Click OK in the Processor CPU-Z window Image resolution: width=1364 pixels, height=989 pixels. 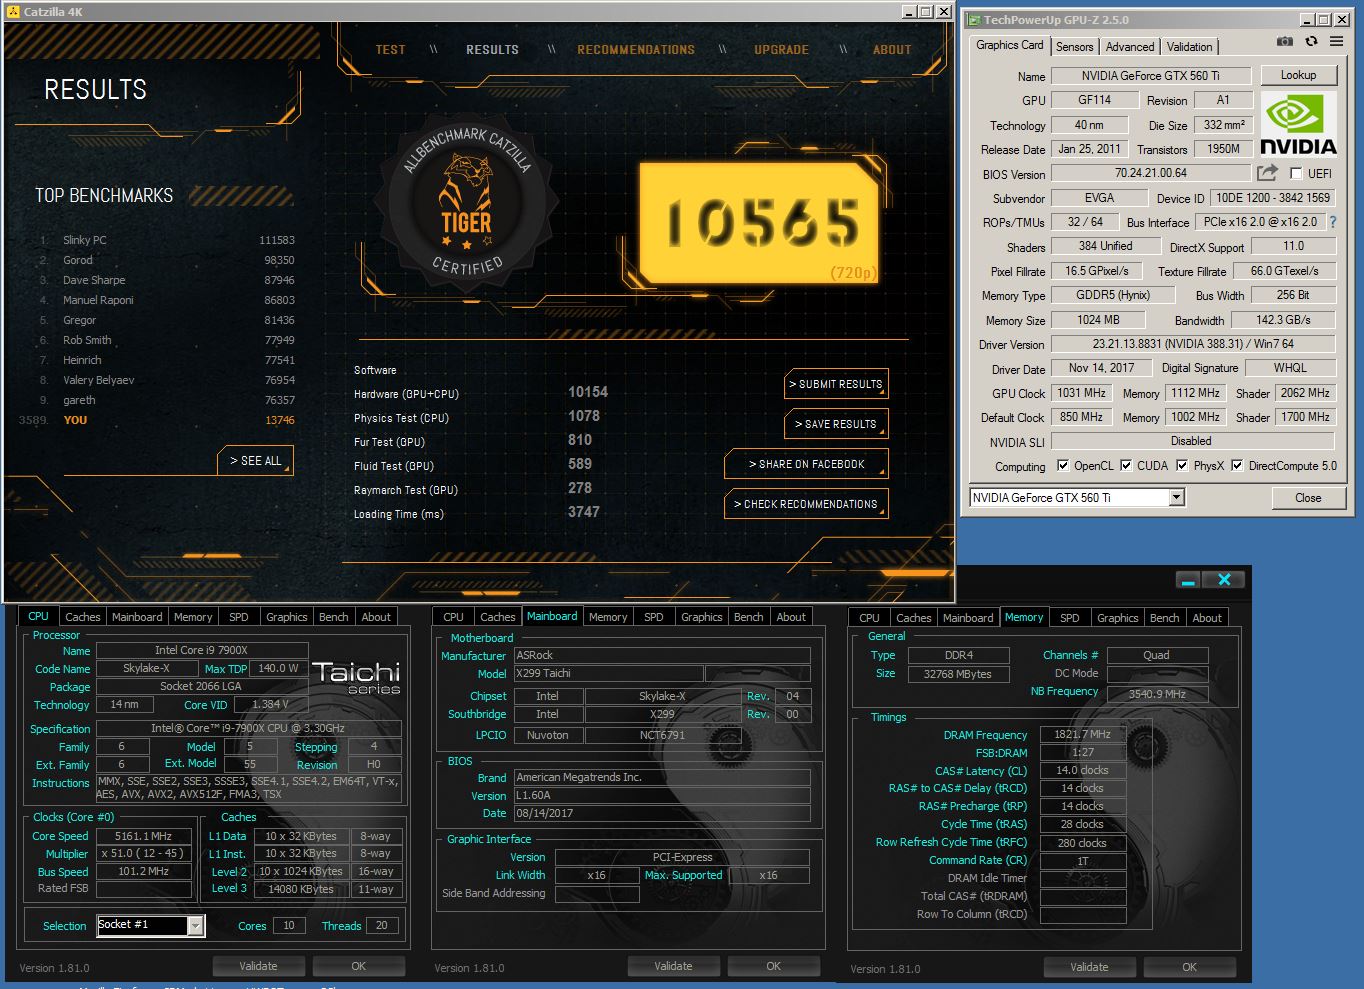click(358, 966)
